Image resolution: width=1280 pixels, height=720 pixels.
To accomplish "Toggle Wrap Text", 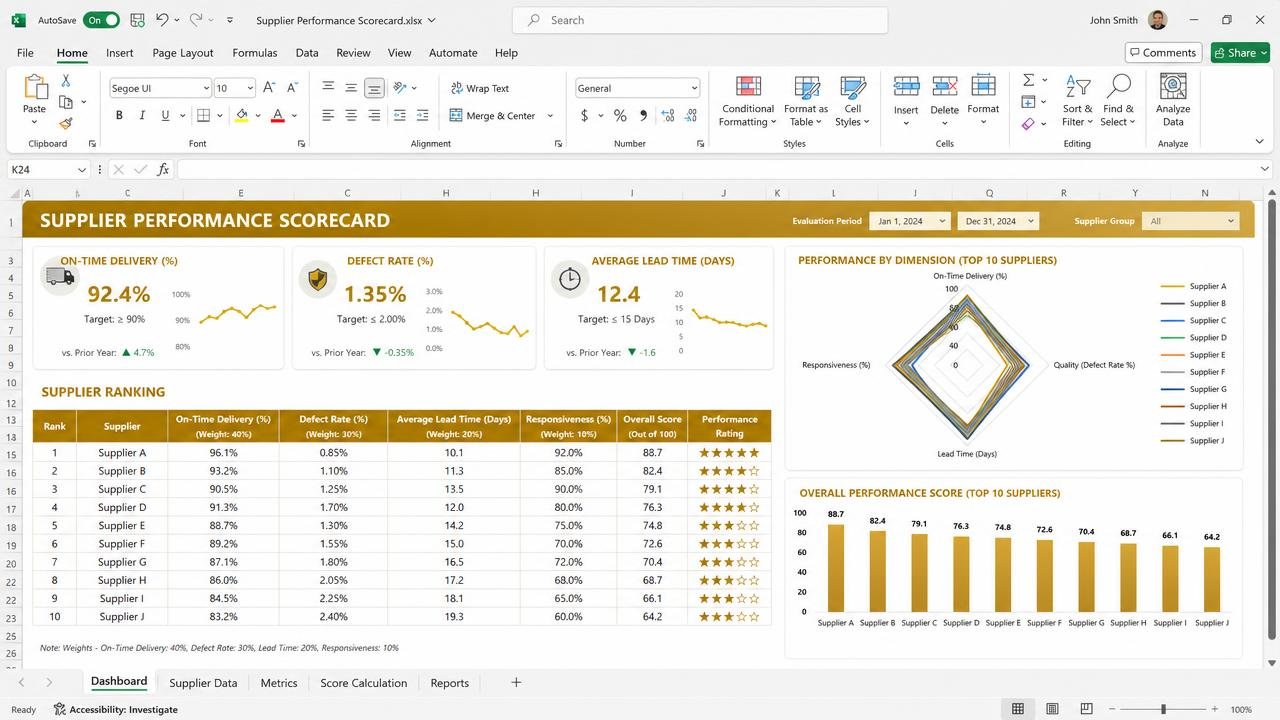I will (480, 88).
